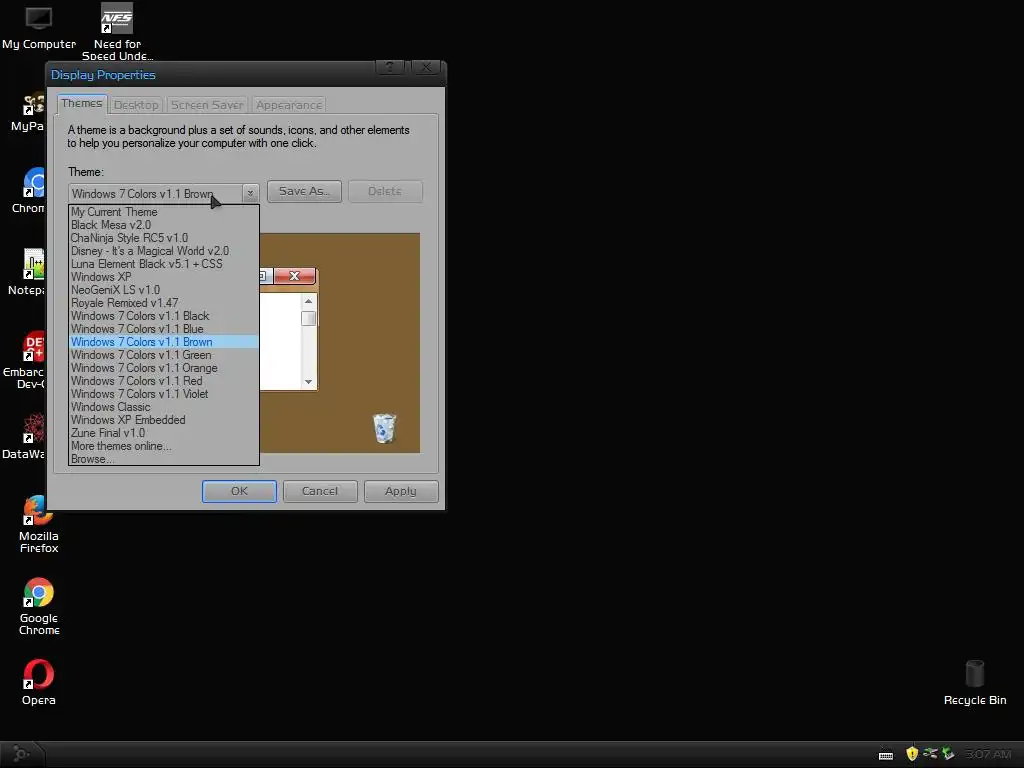Select My Current Theme from list
Viewport: 1024px width, 768px height.
(164, 212)
